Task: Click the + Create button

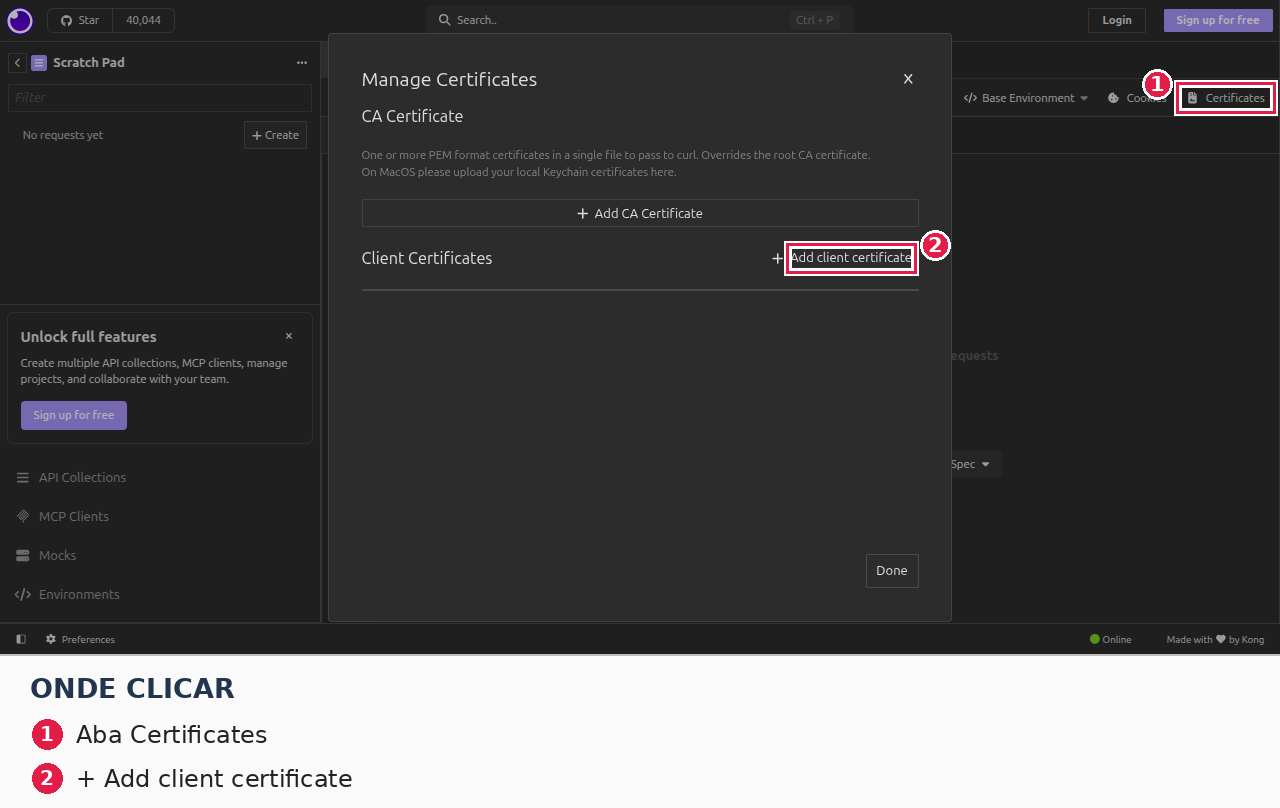Action: (275, 135)
